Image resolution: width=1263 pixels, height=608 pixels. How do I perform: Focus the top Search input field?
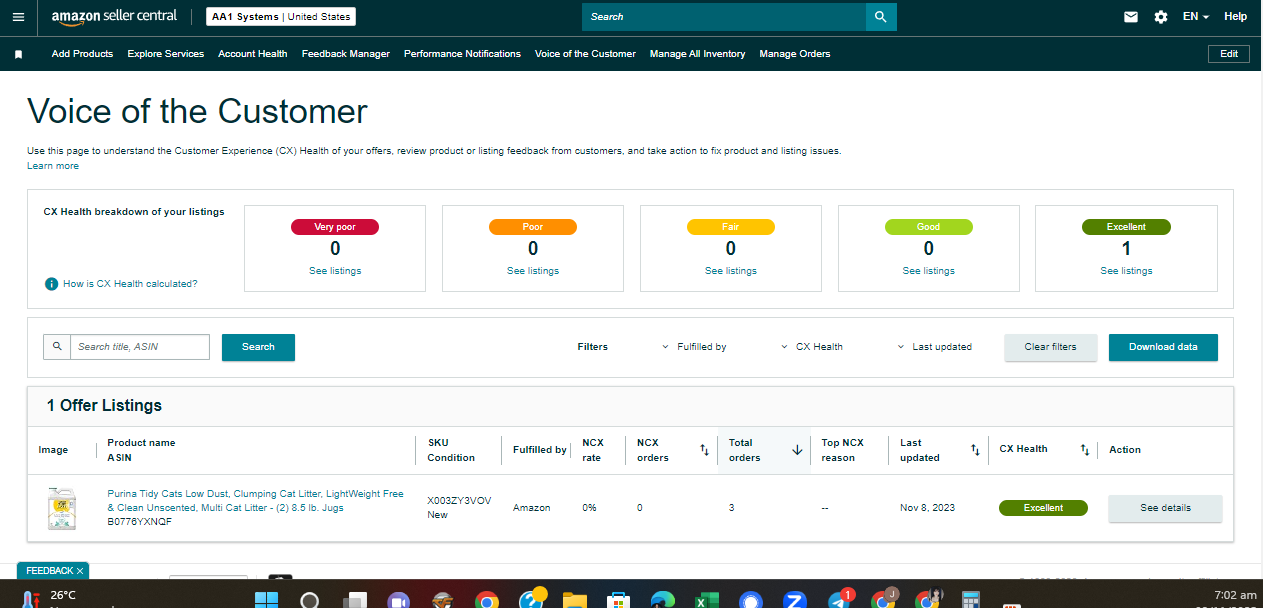click(x=724, y=17)
